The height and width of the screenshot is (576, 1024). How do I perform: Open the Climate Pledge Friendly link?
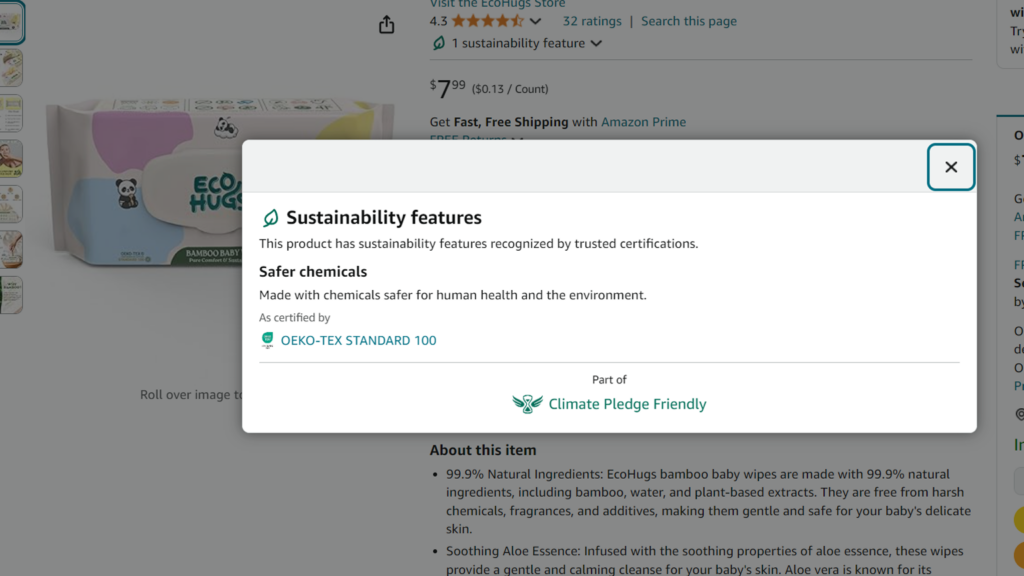[627, 404]
